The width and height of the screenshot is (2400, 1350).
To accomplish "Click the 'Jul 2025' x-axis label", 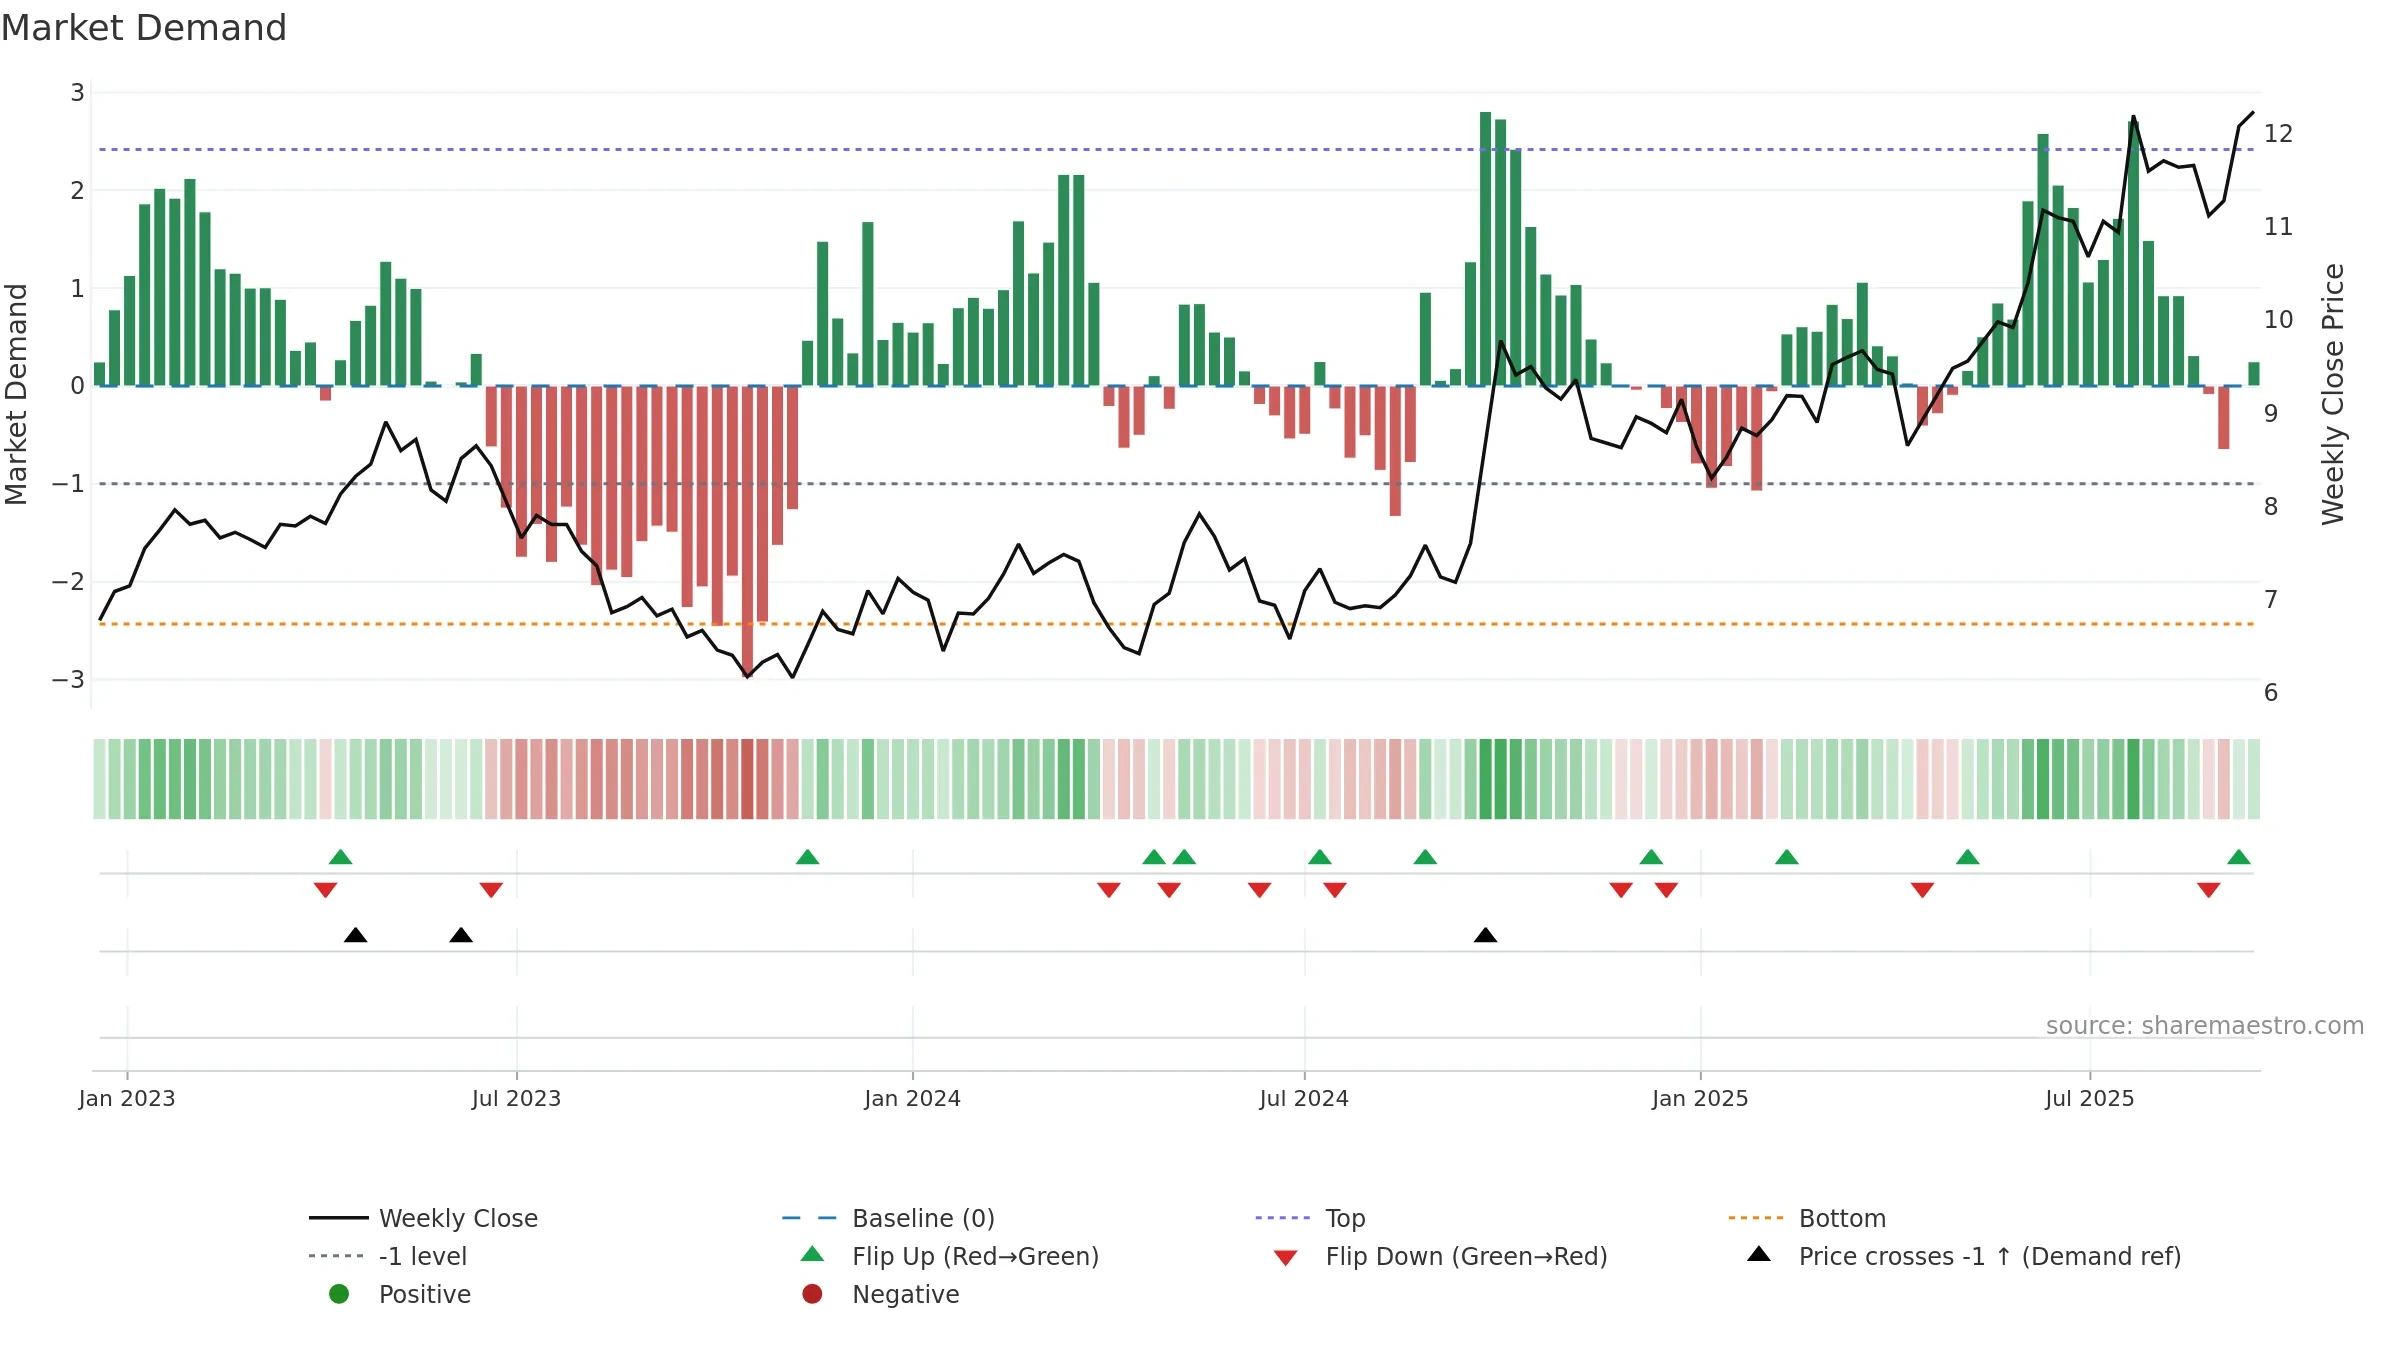I will point(2090,1099).
